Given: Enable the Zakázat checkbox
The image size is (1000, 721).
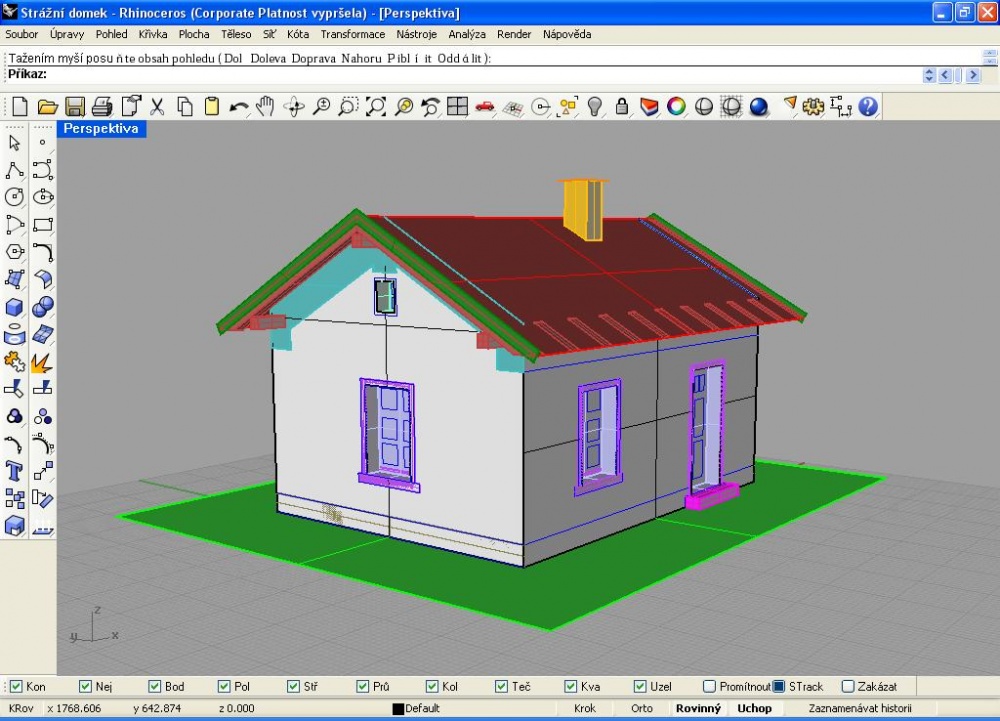Looking at the screenshot, I should coord(848,687).
